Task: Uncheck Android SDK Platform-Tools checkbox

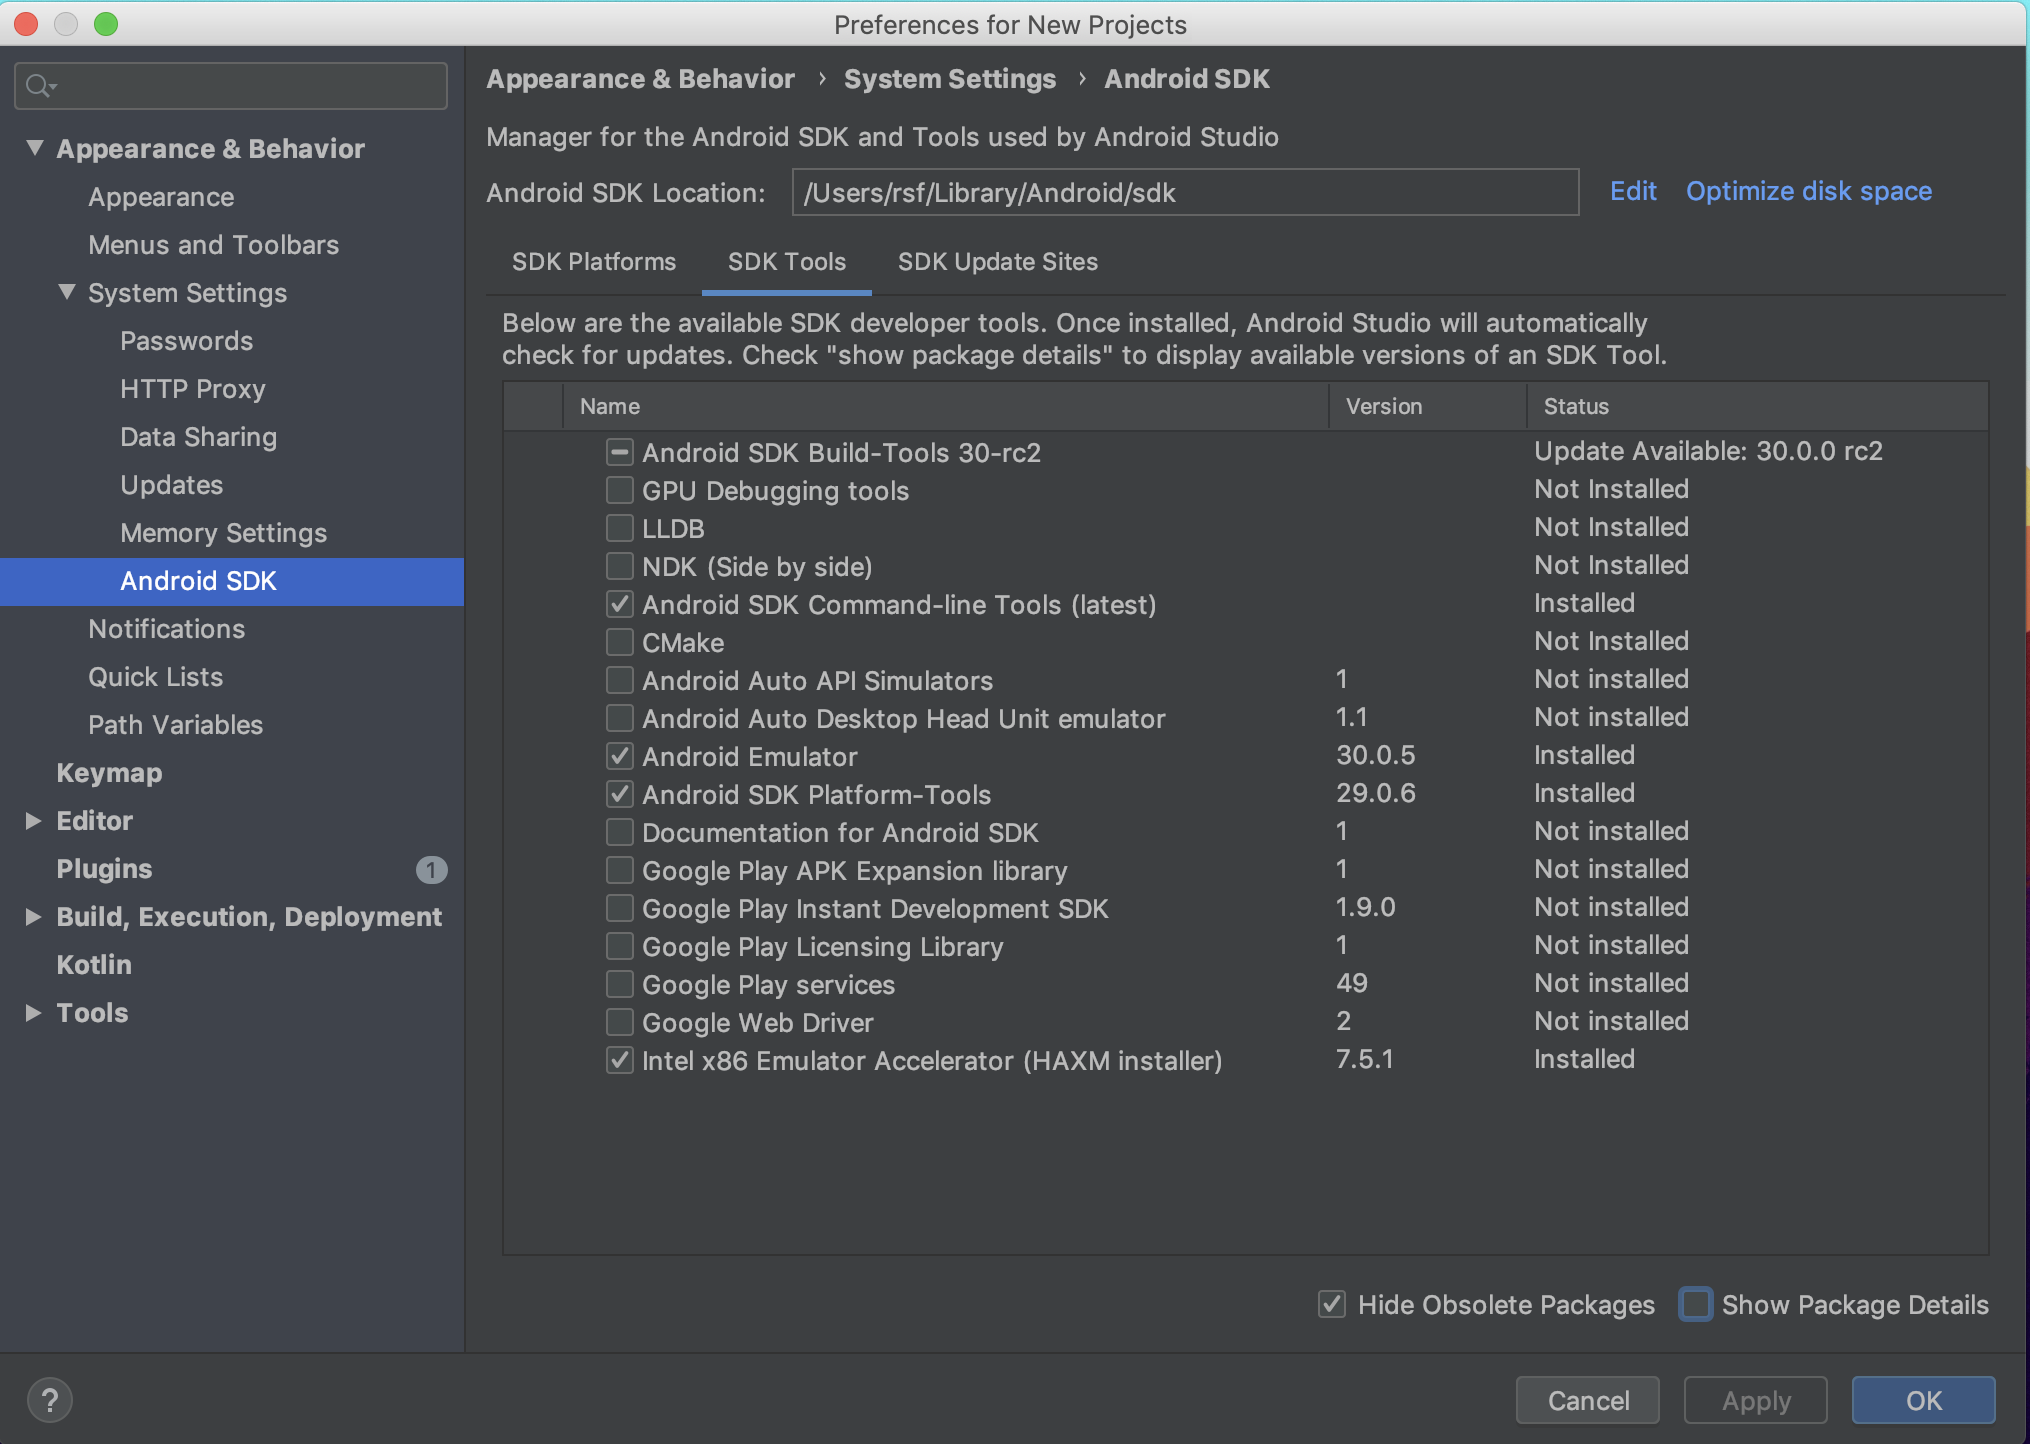Action: (620, 794)
